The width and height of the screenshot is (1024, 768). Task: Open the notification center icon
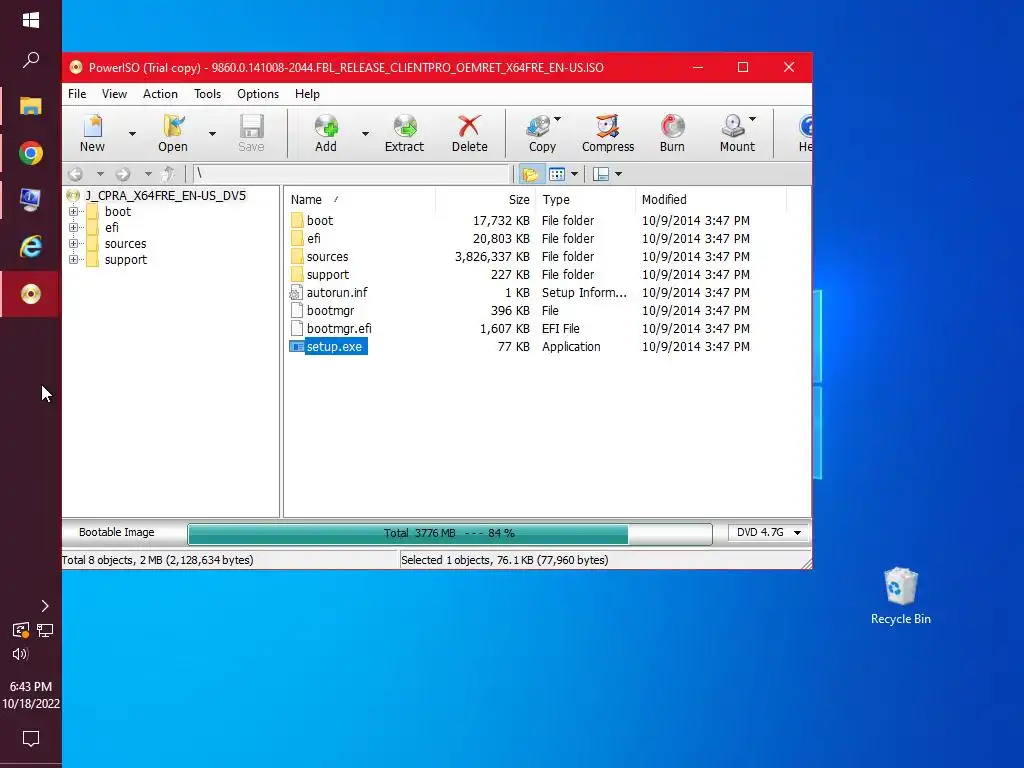[31, 738]
